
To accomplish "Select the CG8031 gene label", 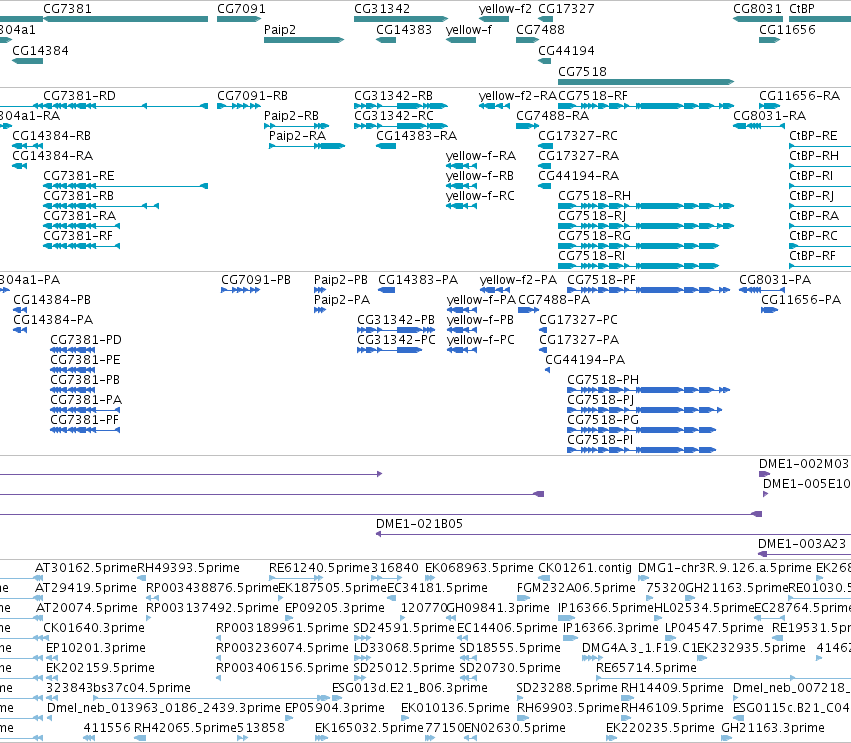I will tap(757, 9).
